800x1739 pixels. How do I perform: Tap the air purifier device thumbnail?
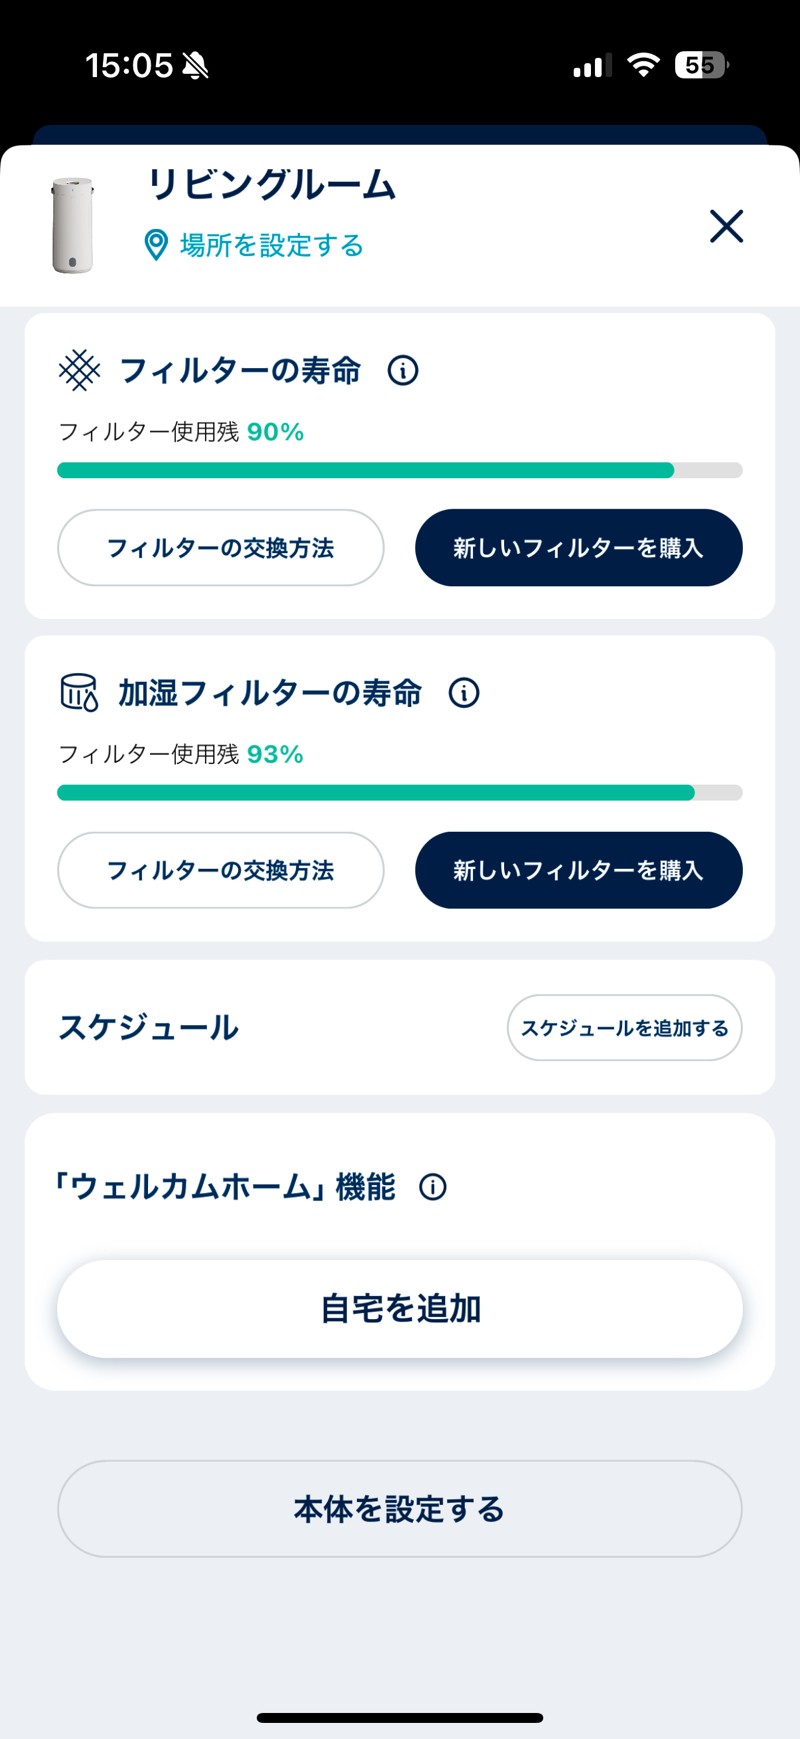[73, 225]
